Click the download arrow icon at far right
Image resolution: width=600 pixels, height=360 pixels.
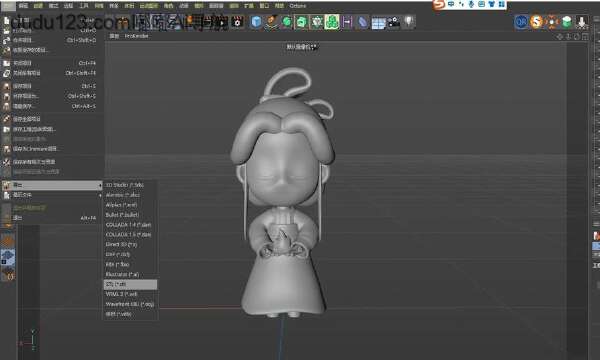(581, 22)
